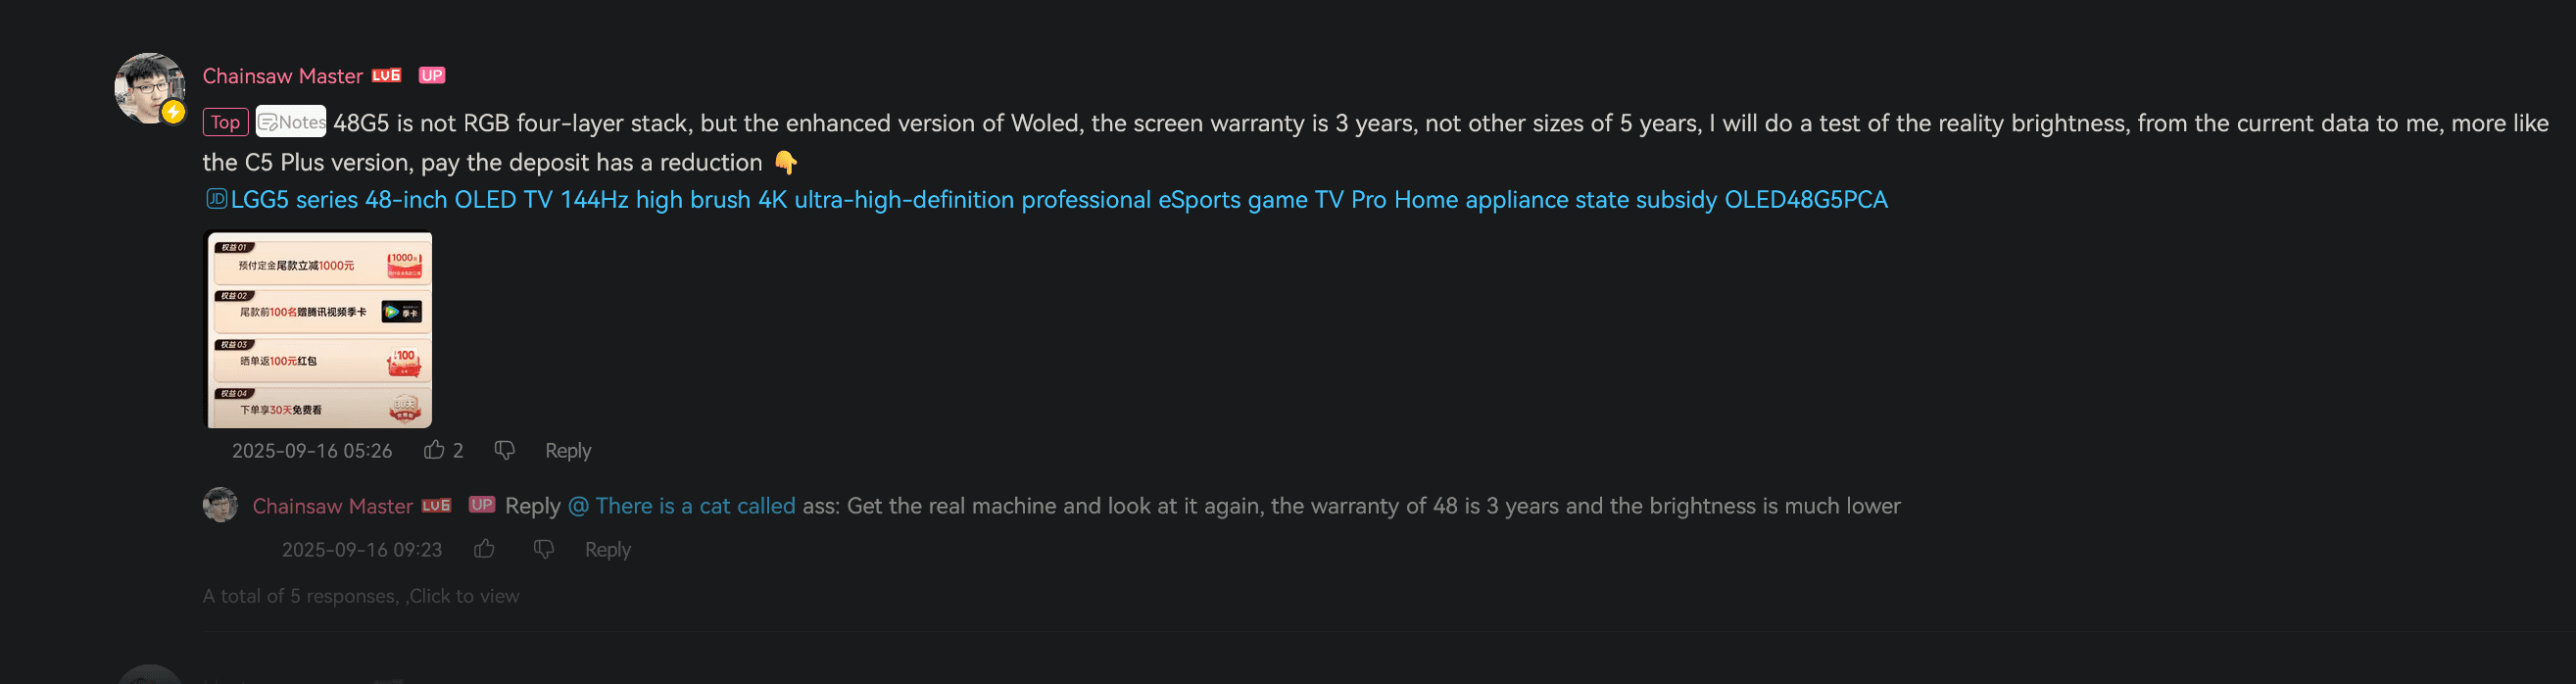Click the JD icon before the product link

[x=216, y=199]
